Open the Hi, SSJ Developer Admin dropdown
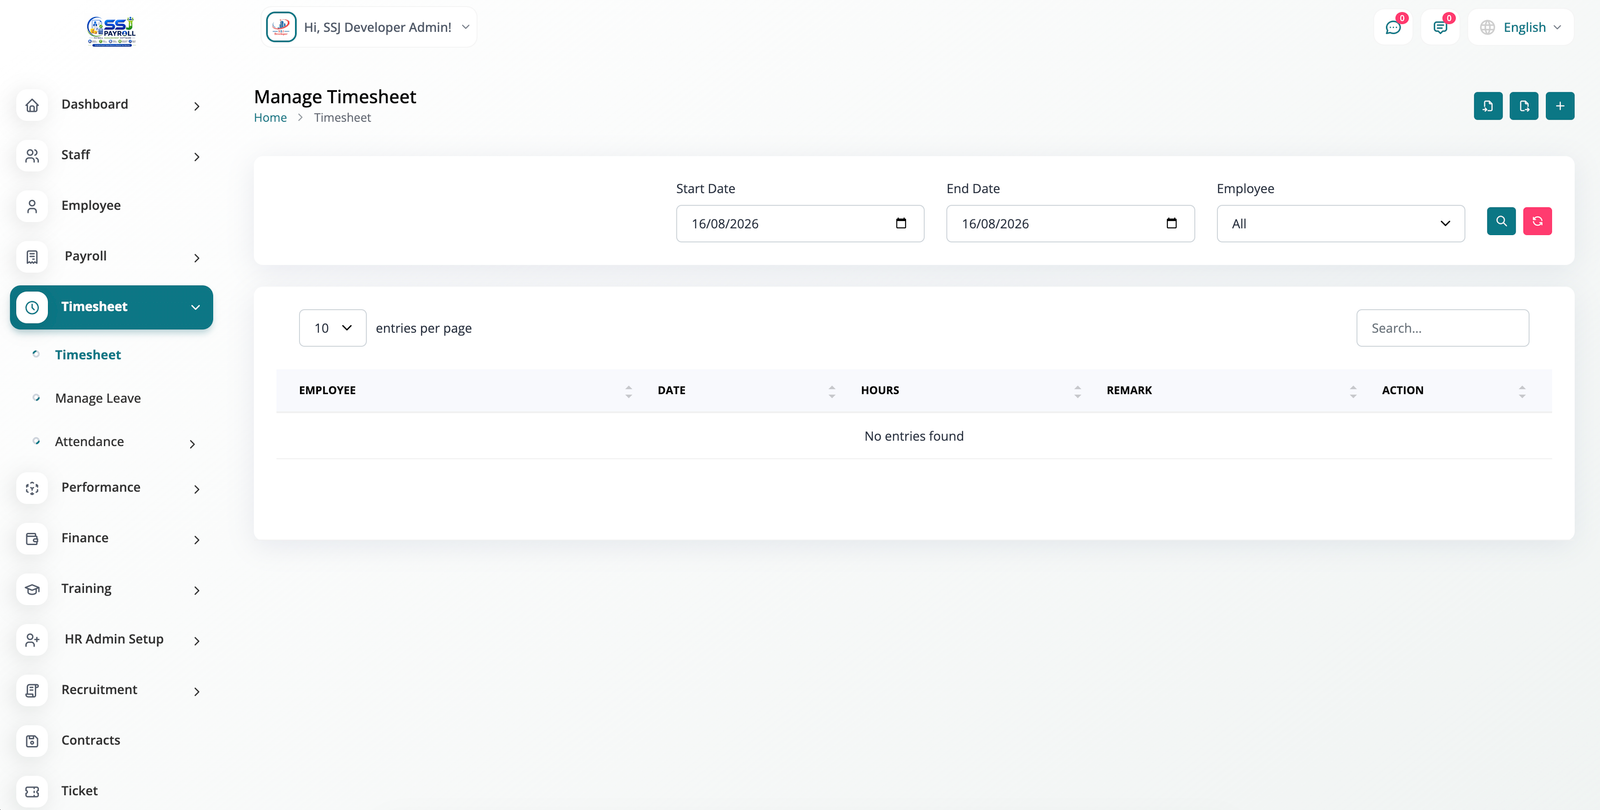The width and height of the screenshot is (1600, 810). click(x=369, y=27)
